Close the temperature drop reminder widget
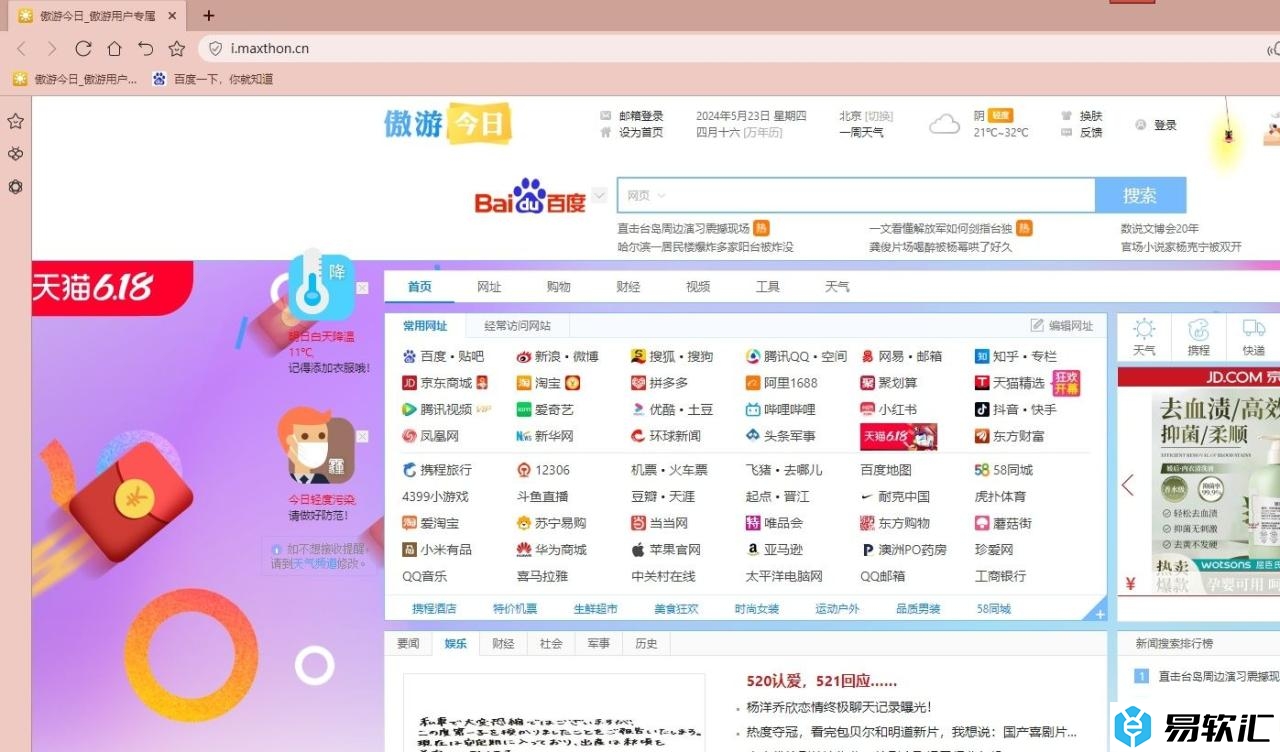Image resolution: width=1280 pixels, height=752 pixels. click(362, 288)
